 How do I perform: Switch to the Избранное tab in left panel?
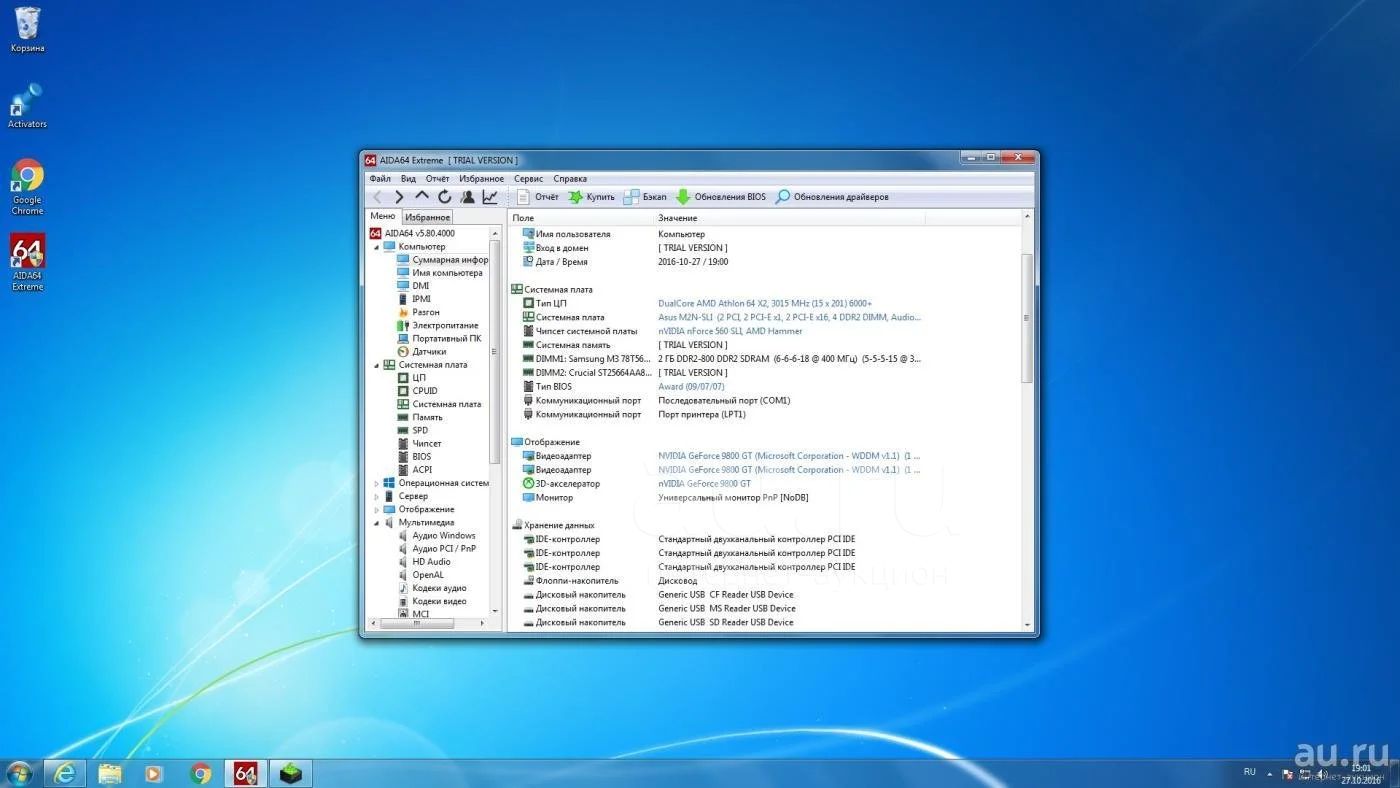[427, 217]
